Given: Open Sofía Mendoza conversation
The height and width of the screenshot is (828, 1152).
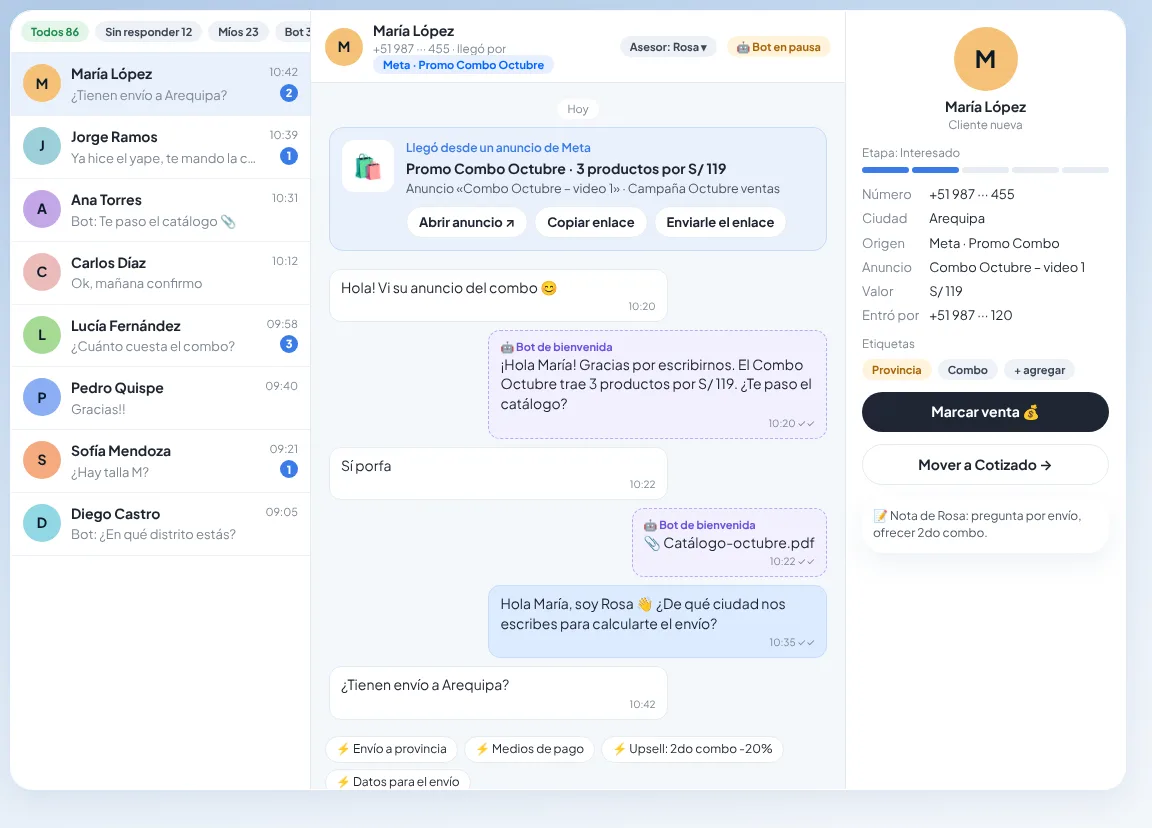Looking at the screenshot, I should [160, 461].
